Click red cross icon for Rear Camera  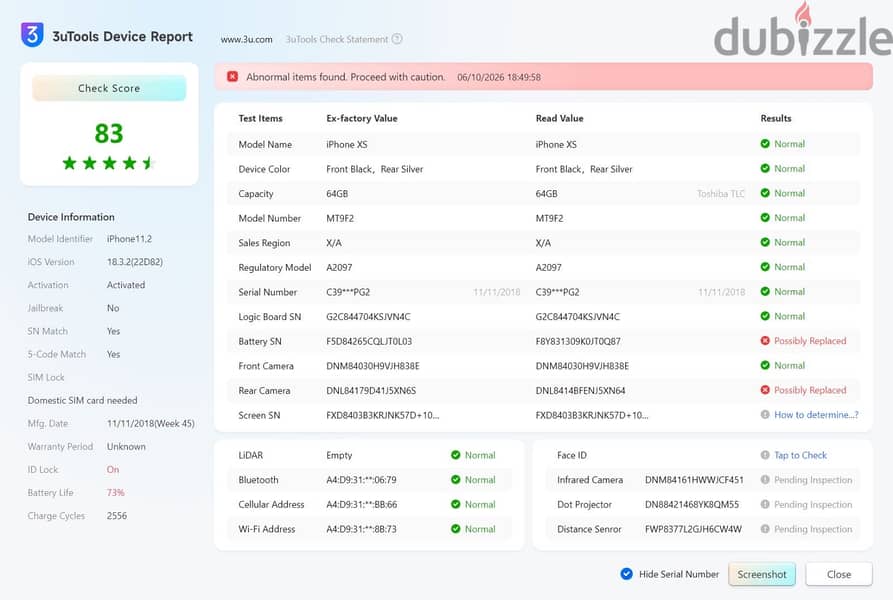(765, 390)
